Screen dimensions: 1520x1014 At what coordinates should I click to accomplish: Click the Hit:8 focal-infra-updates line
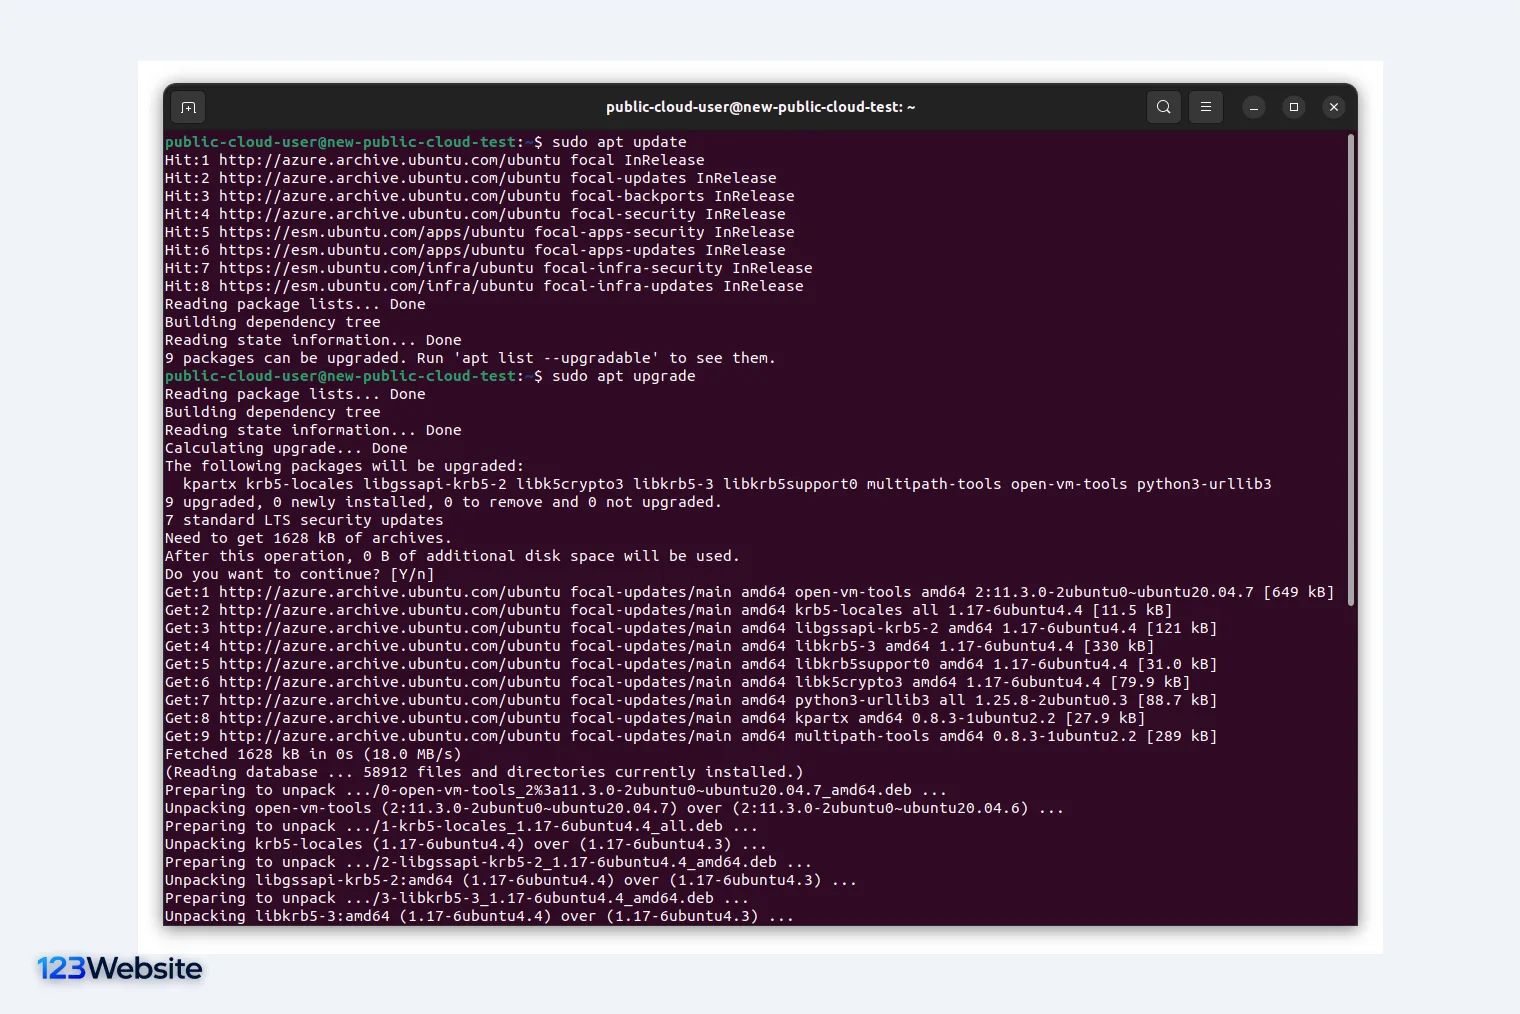(484, 286)
